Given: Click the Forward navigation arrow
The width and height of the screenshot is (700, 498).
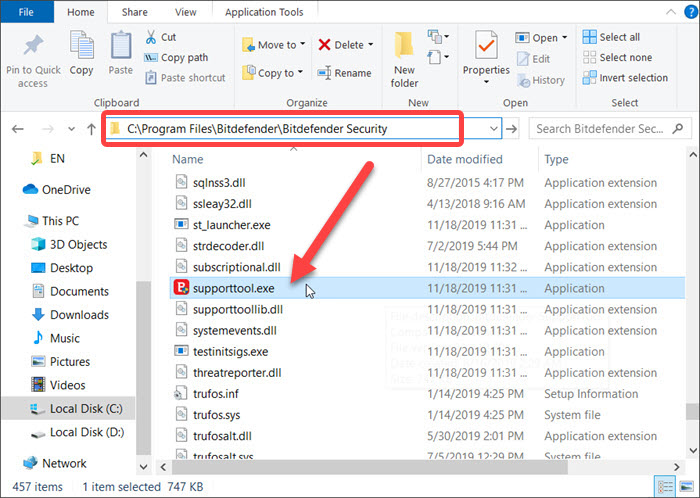Looking at the screenshot, I should 47,129.
